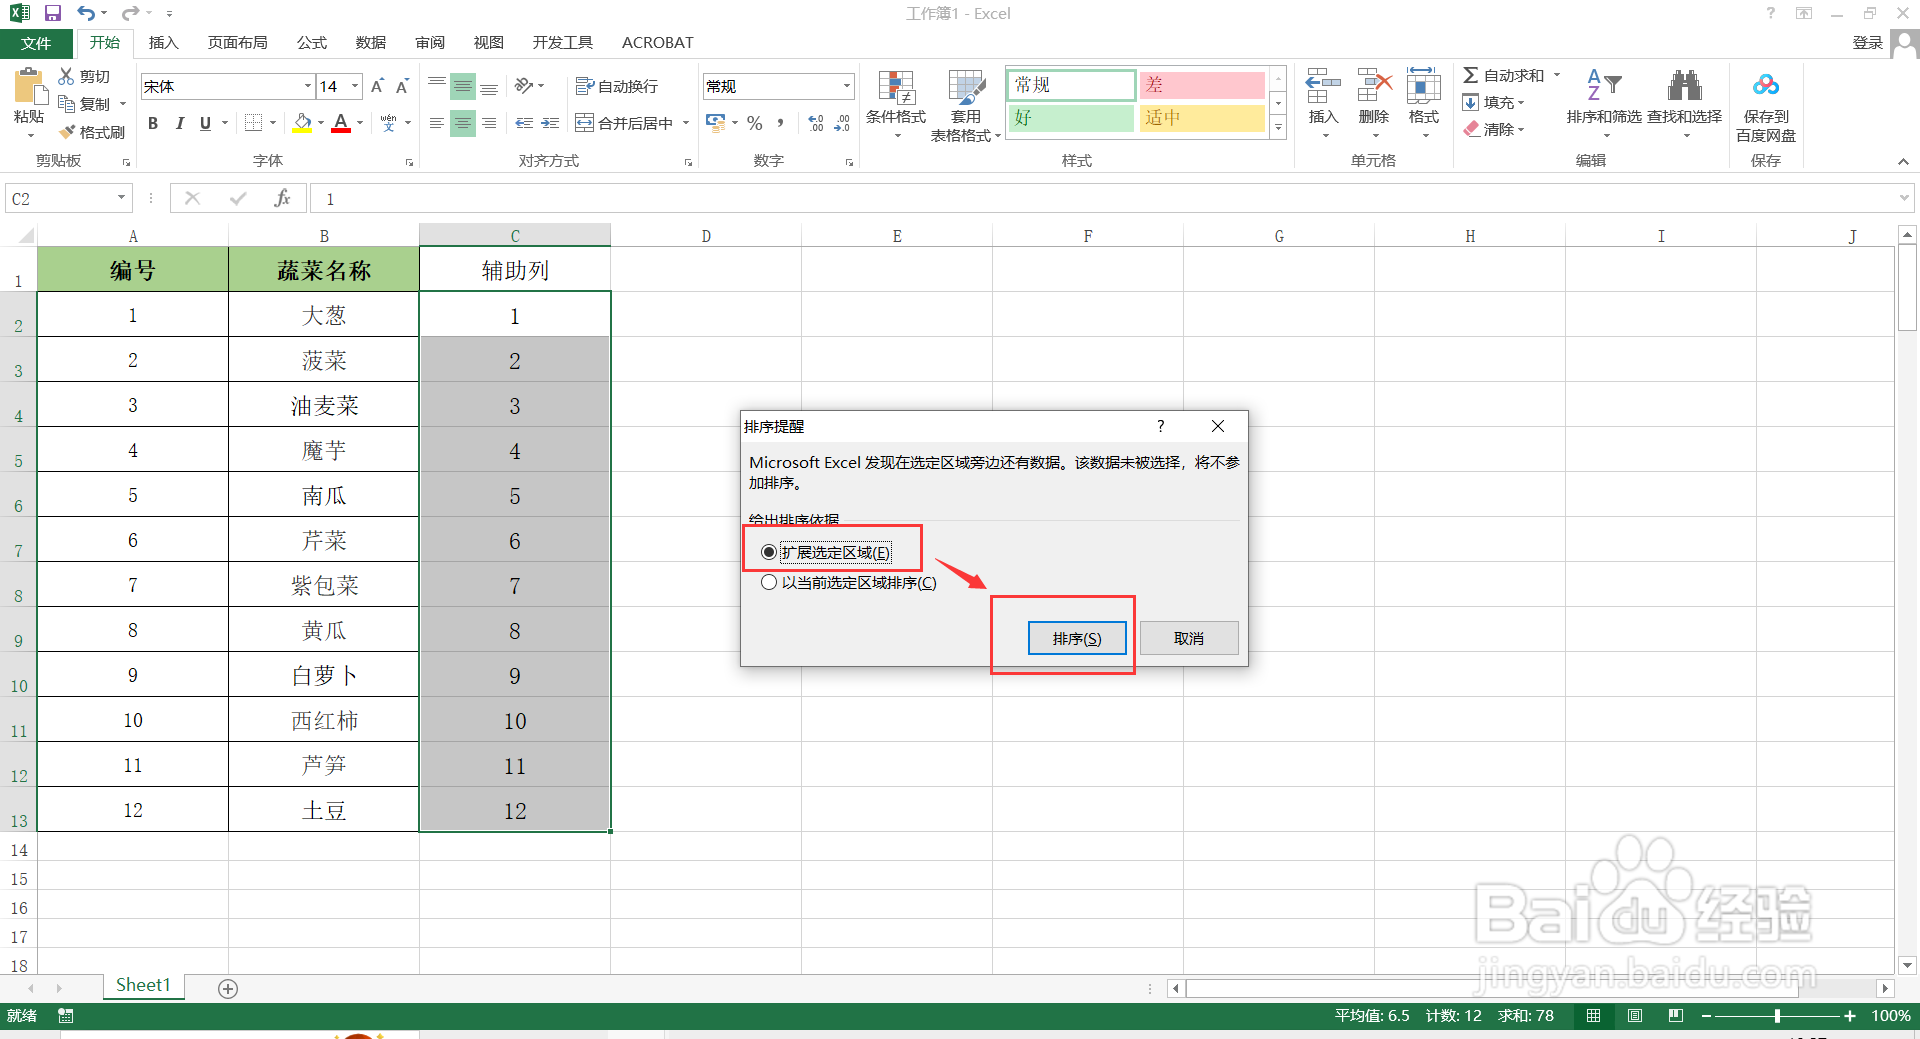Open the font name dropdown 宋体

[x=307, y=86]
